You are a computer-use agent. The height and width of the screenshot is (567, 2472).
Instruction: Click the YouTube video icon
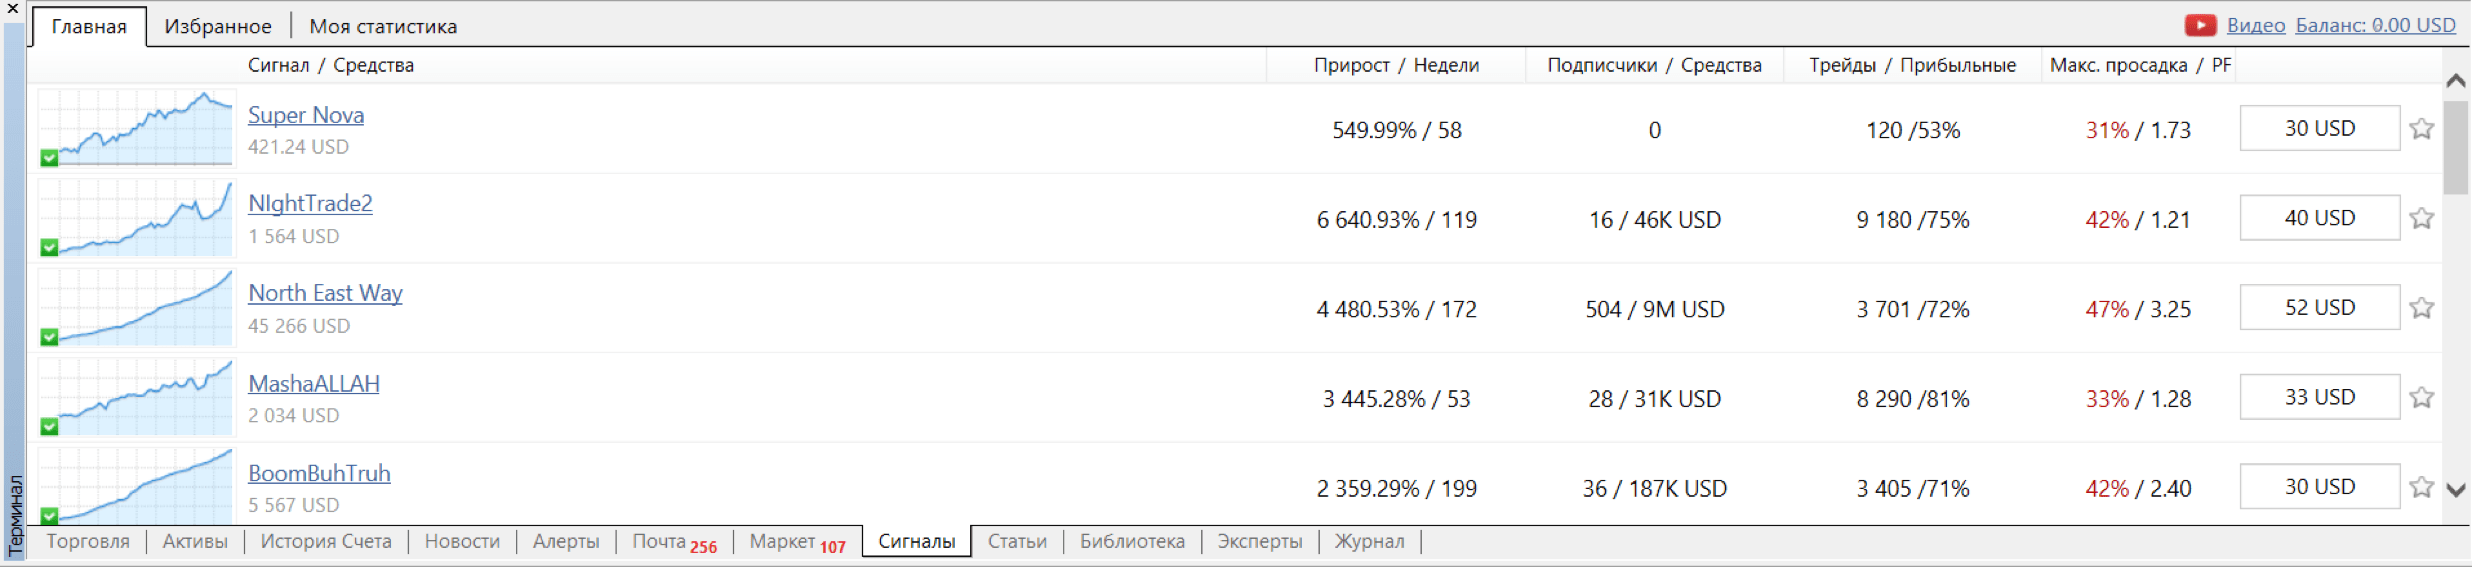(2200, 26)
